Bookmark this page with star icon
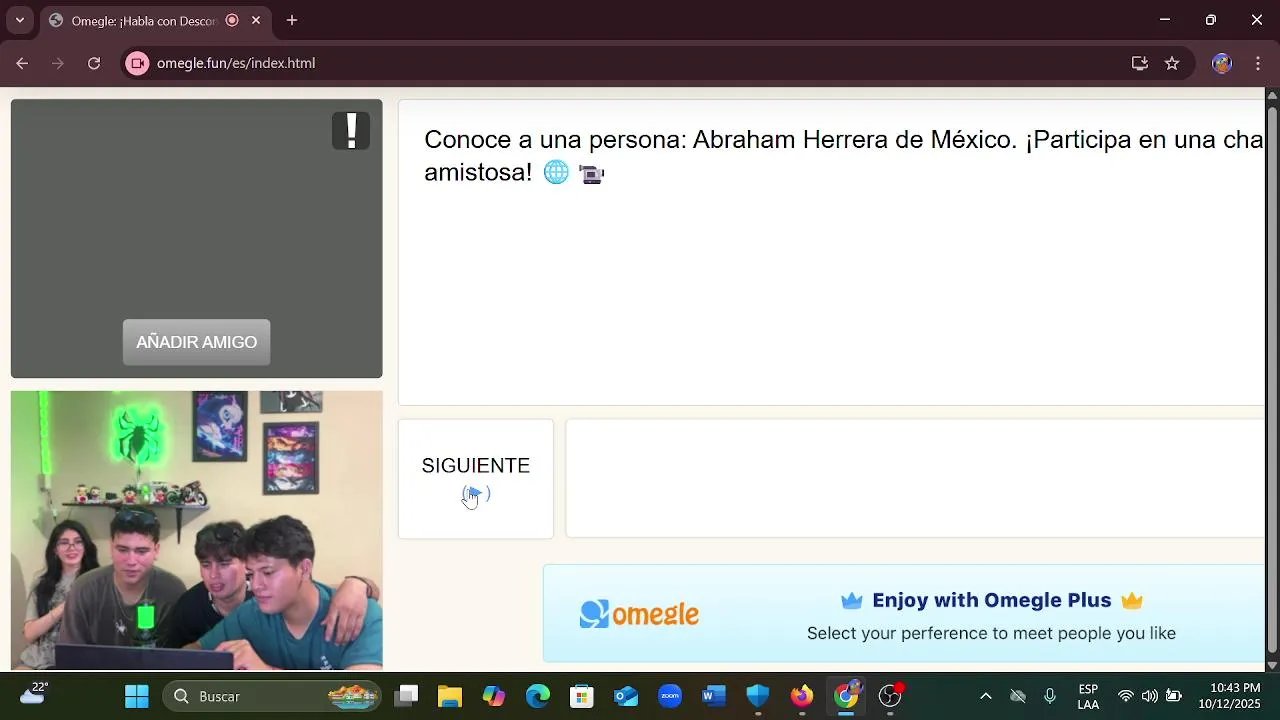 (1172, 63)
